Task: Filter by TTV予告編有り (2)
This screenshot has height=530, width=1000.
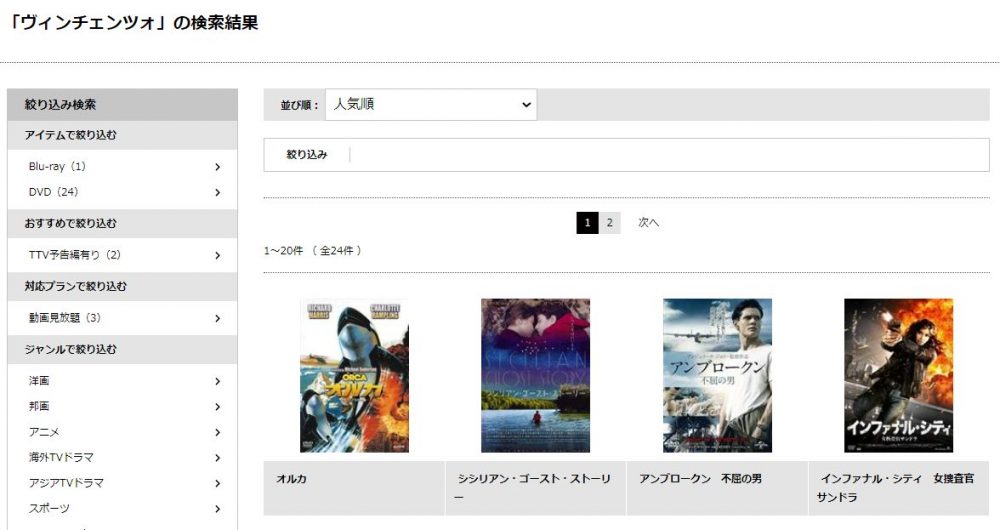Action: click(x=75, y=255)
